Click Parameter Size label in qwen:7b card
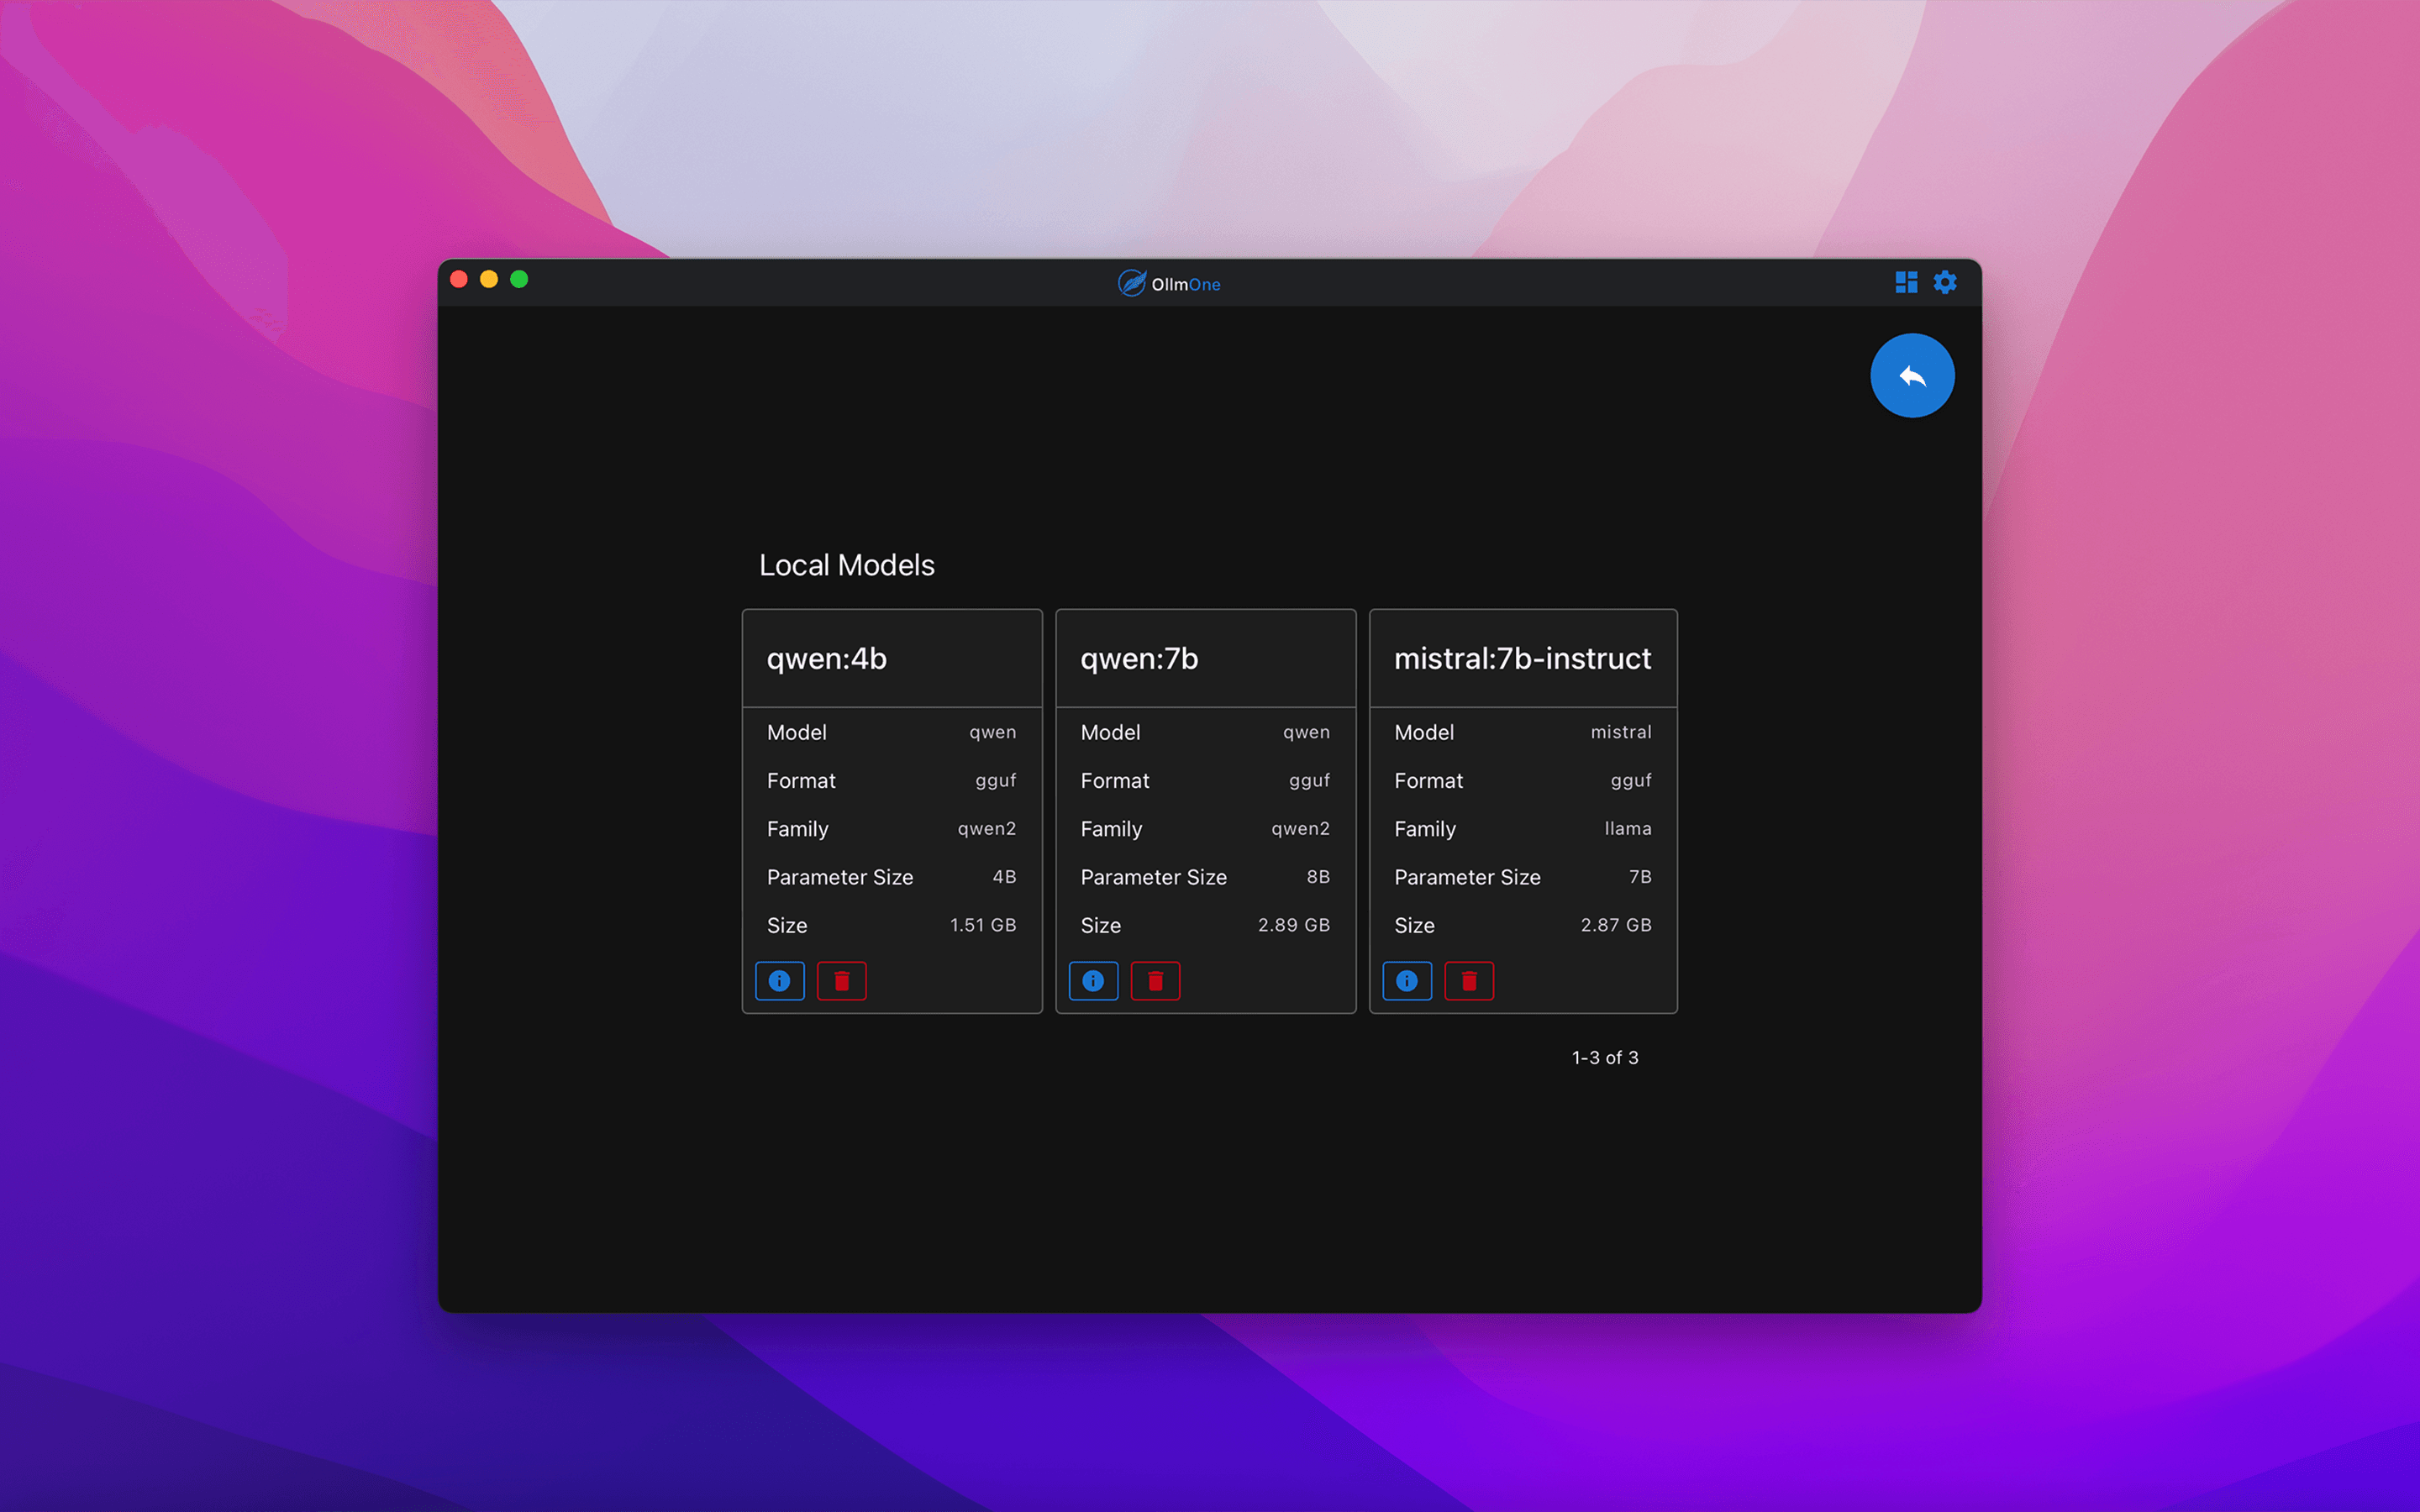2420x1512 pixels. 1154,877
